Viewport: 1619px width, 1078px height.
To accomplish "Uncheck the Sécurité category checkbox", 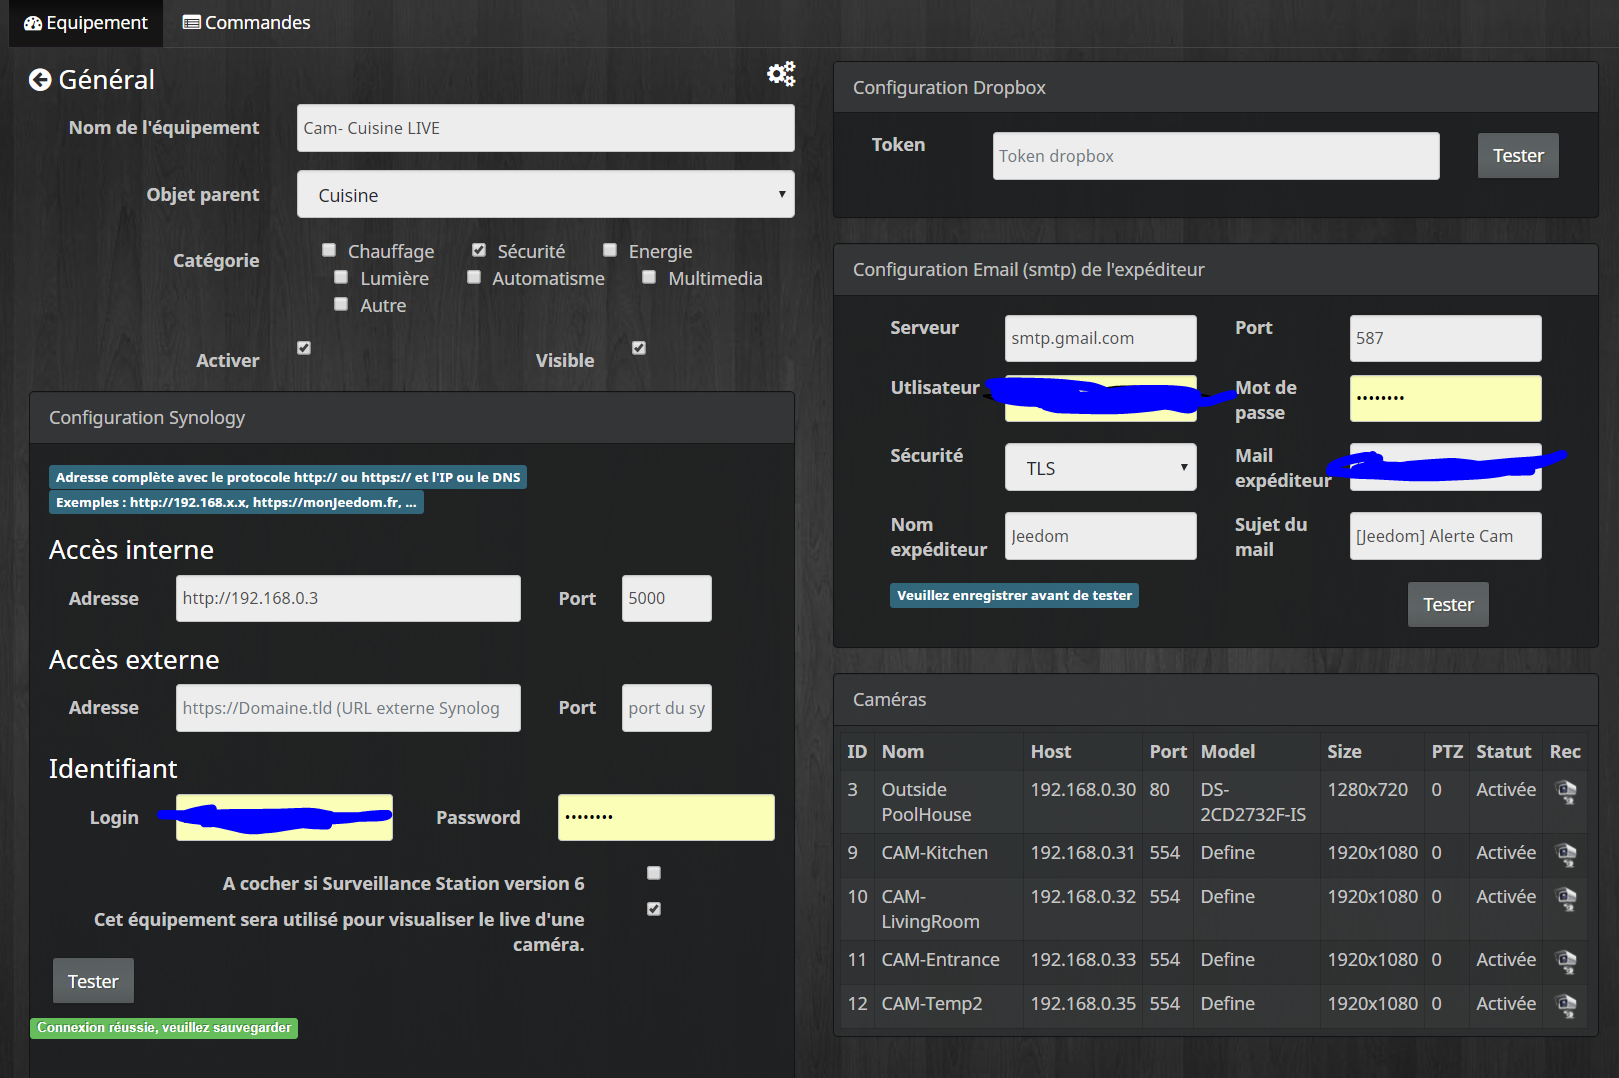I will (479, 250).
